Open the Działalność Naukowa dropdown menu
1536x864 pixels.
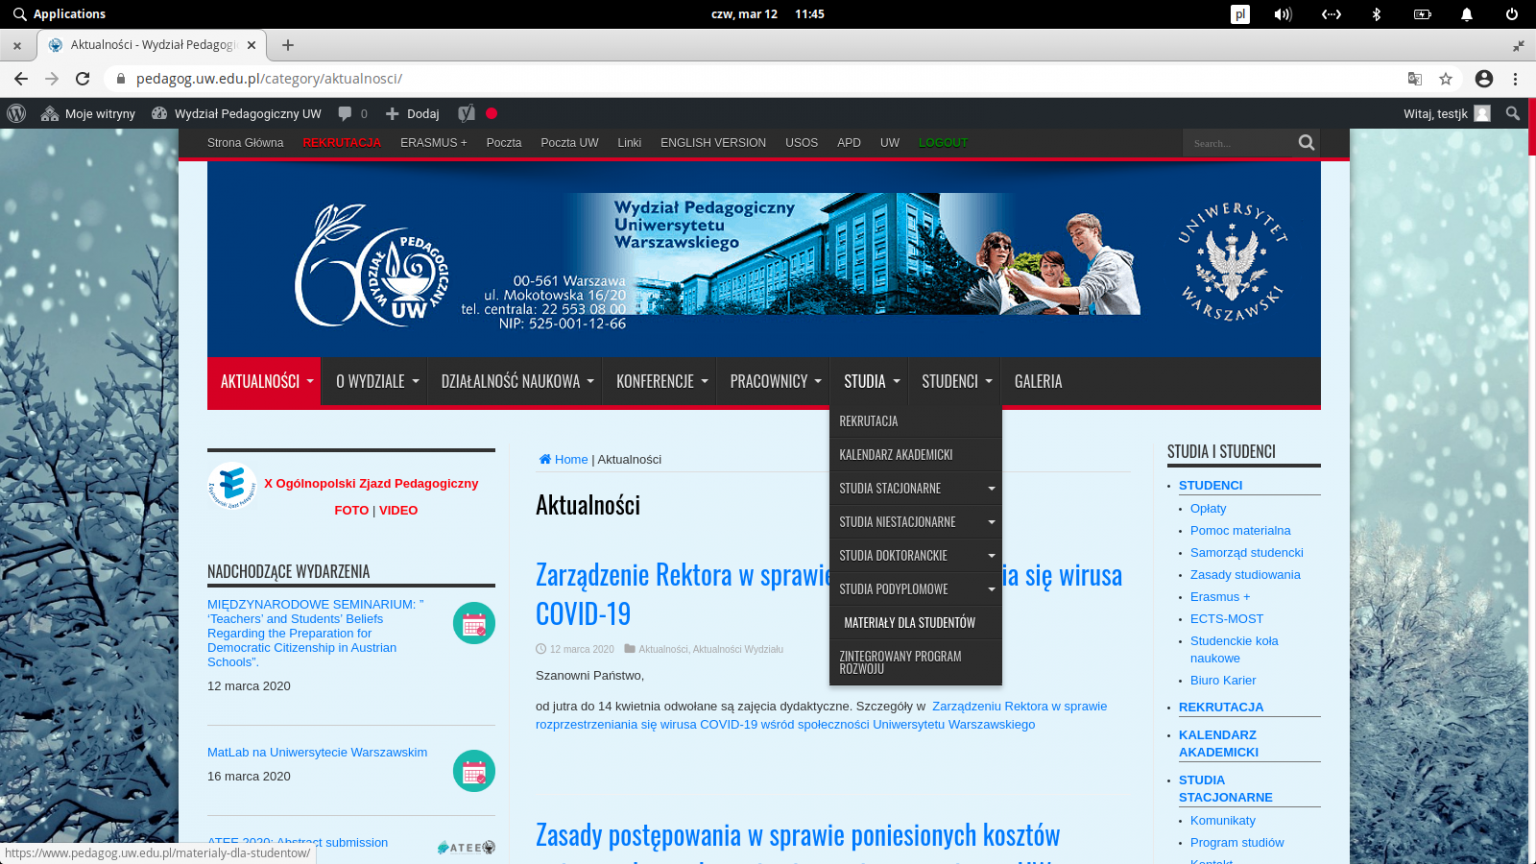click(x=515, y=381)
